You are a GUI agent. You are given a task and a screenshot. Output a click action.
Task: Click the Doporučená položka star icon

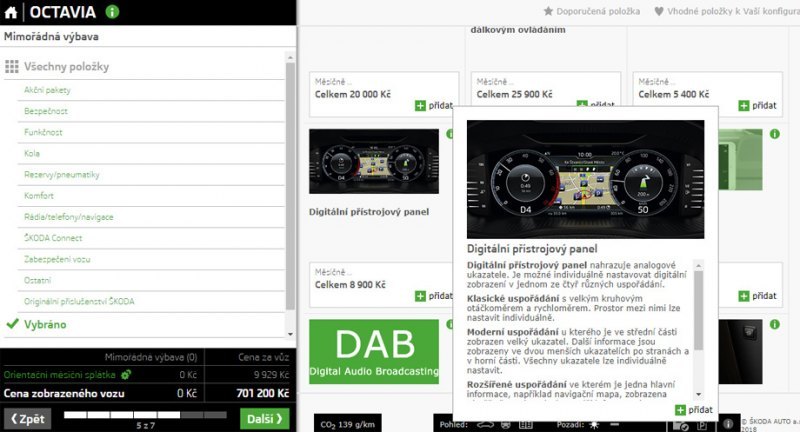[x=548, y=11]
